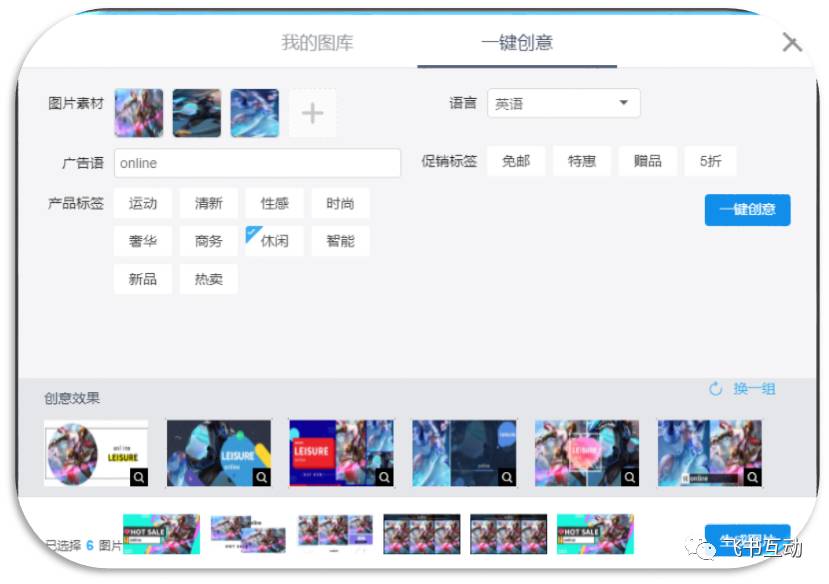Viewport: 829px width, 584px height.
Task: Toggle 时尚 product tag
Action: (x=340, y=203)
